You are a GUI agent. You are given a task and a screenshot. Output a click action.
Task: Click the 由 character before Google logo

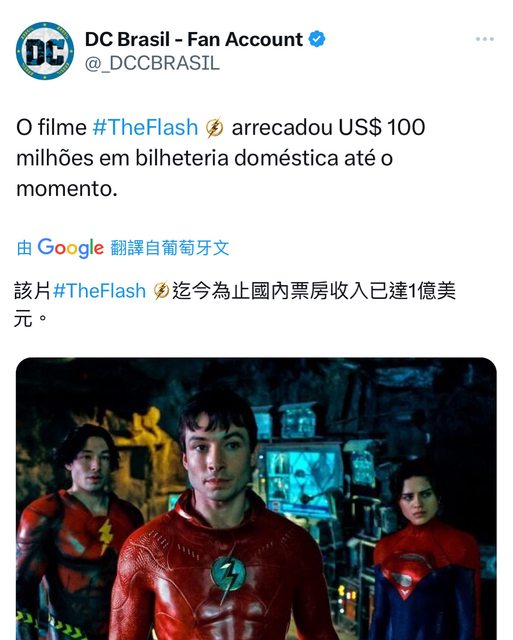(24, 248)
